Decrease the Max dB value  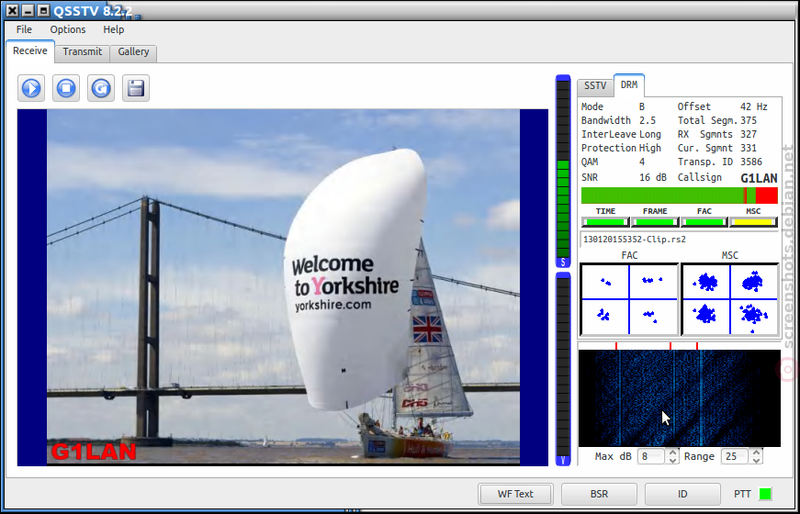[x=673, y=460]
